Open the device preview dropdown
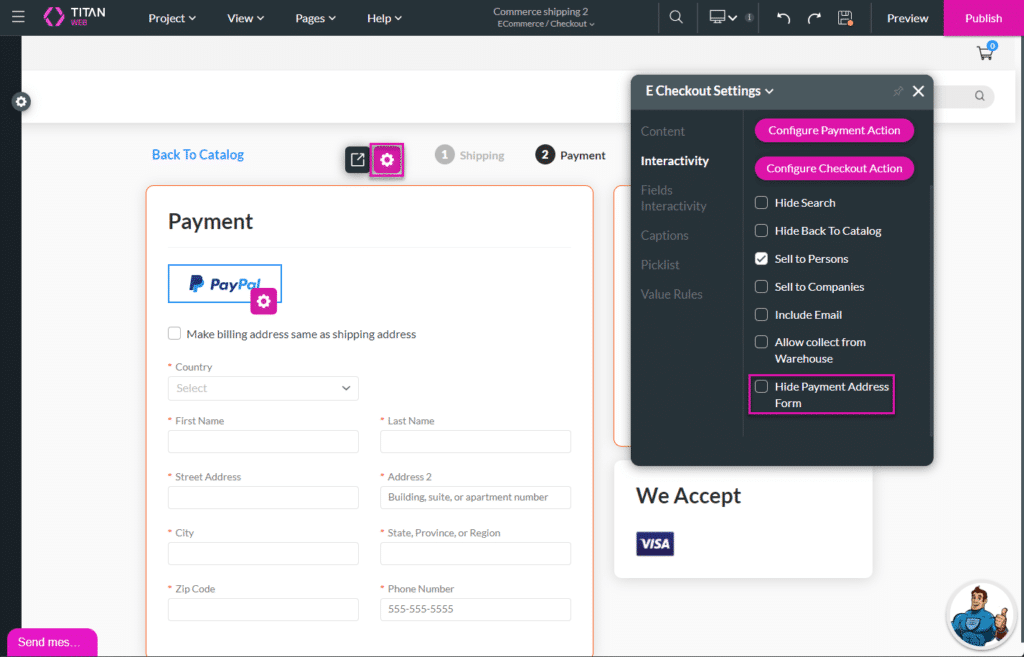 [x=723, y=18]
